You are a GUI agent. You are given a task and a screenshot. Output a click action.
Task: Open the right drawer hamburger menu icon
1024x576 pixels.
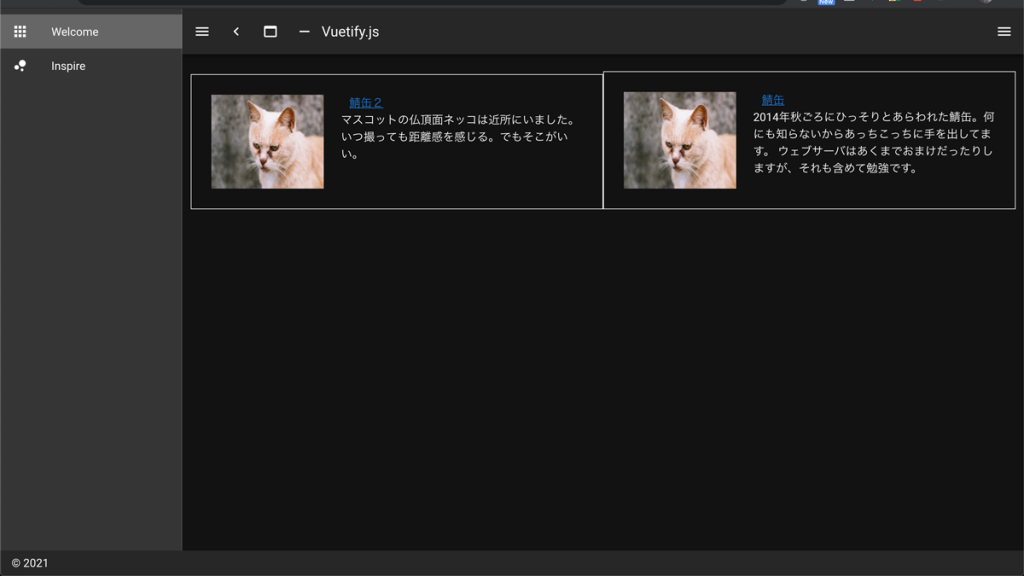1004,31
